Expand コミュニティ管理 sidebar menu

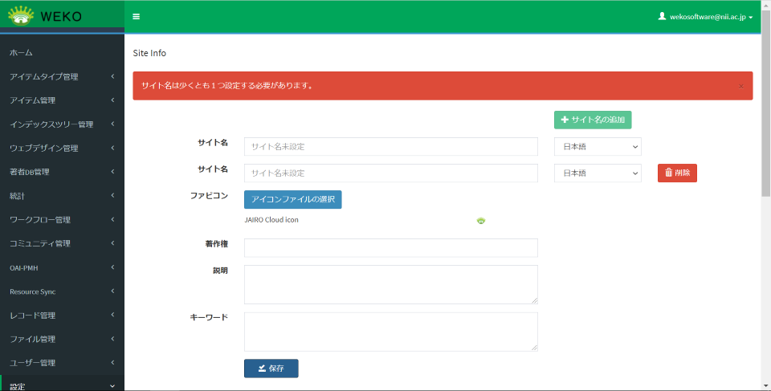tap(62, 243)
